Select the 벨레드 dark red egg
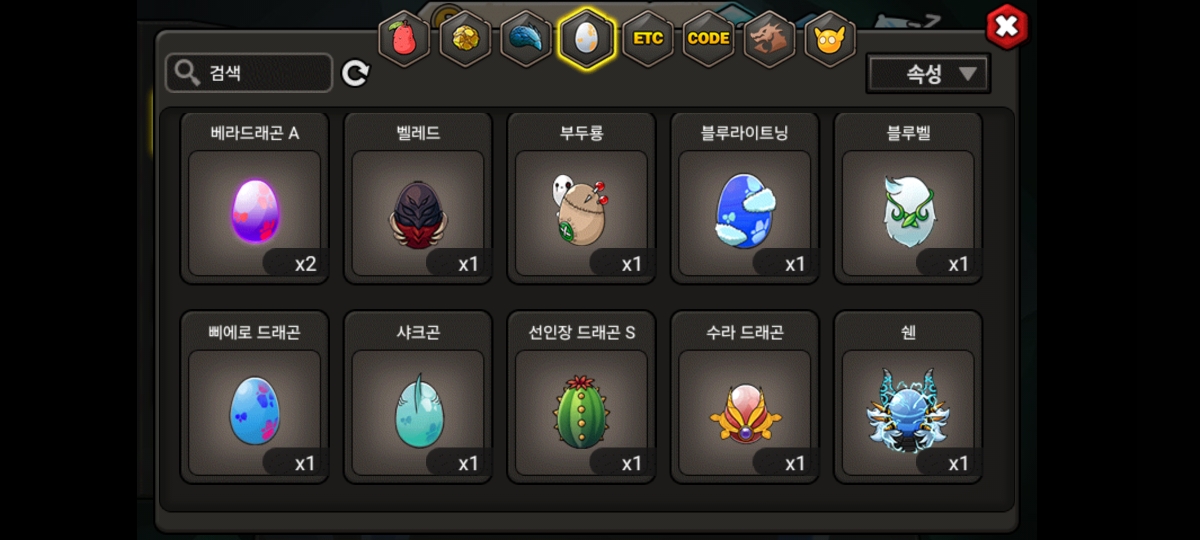The height and width of the screenshot is (540, 1200). [418, 199]
